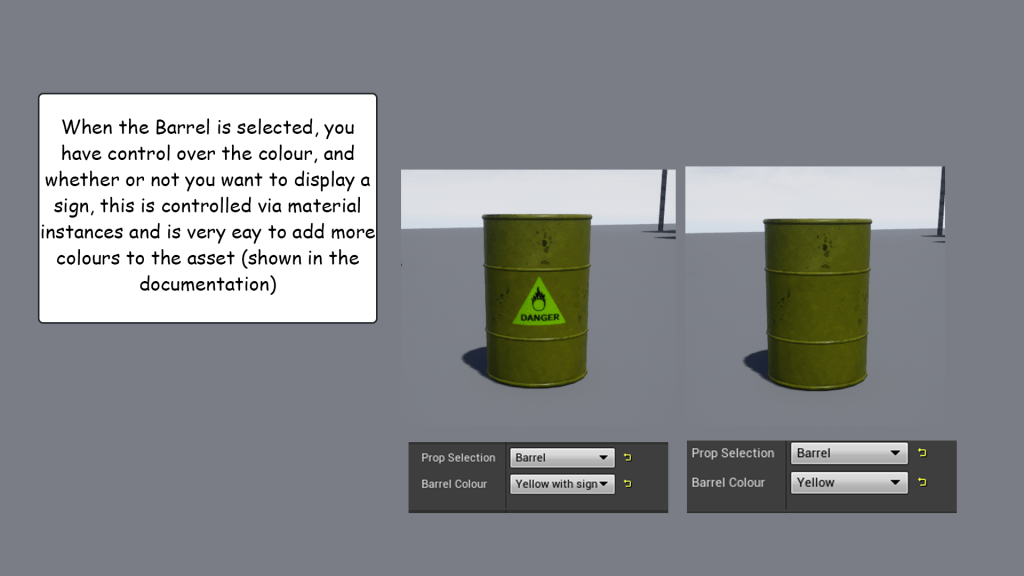This screenshot has height=576, width=1024.
Task: Open the 'Yellow with sign' colour dropdown
Action: (562, 484)
